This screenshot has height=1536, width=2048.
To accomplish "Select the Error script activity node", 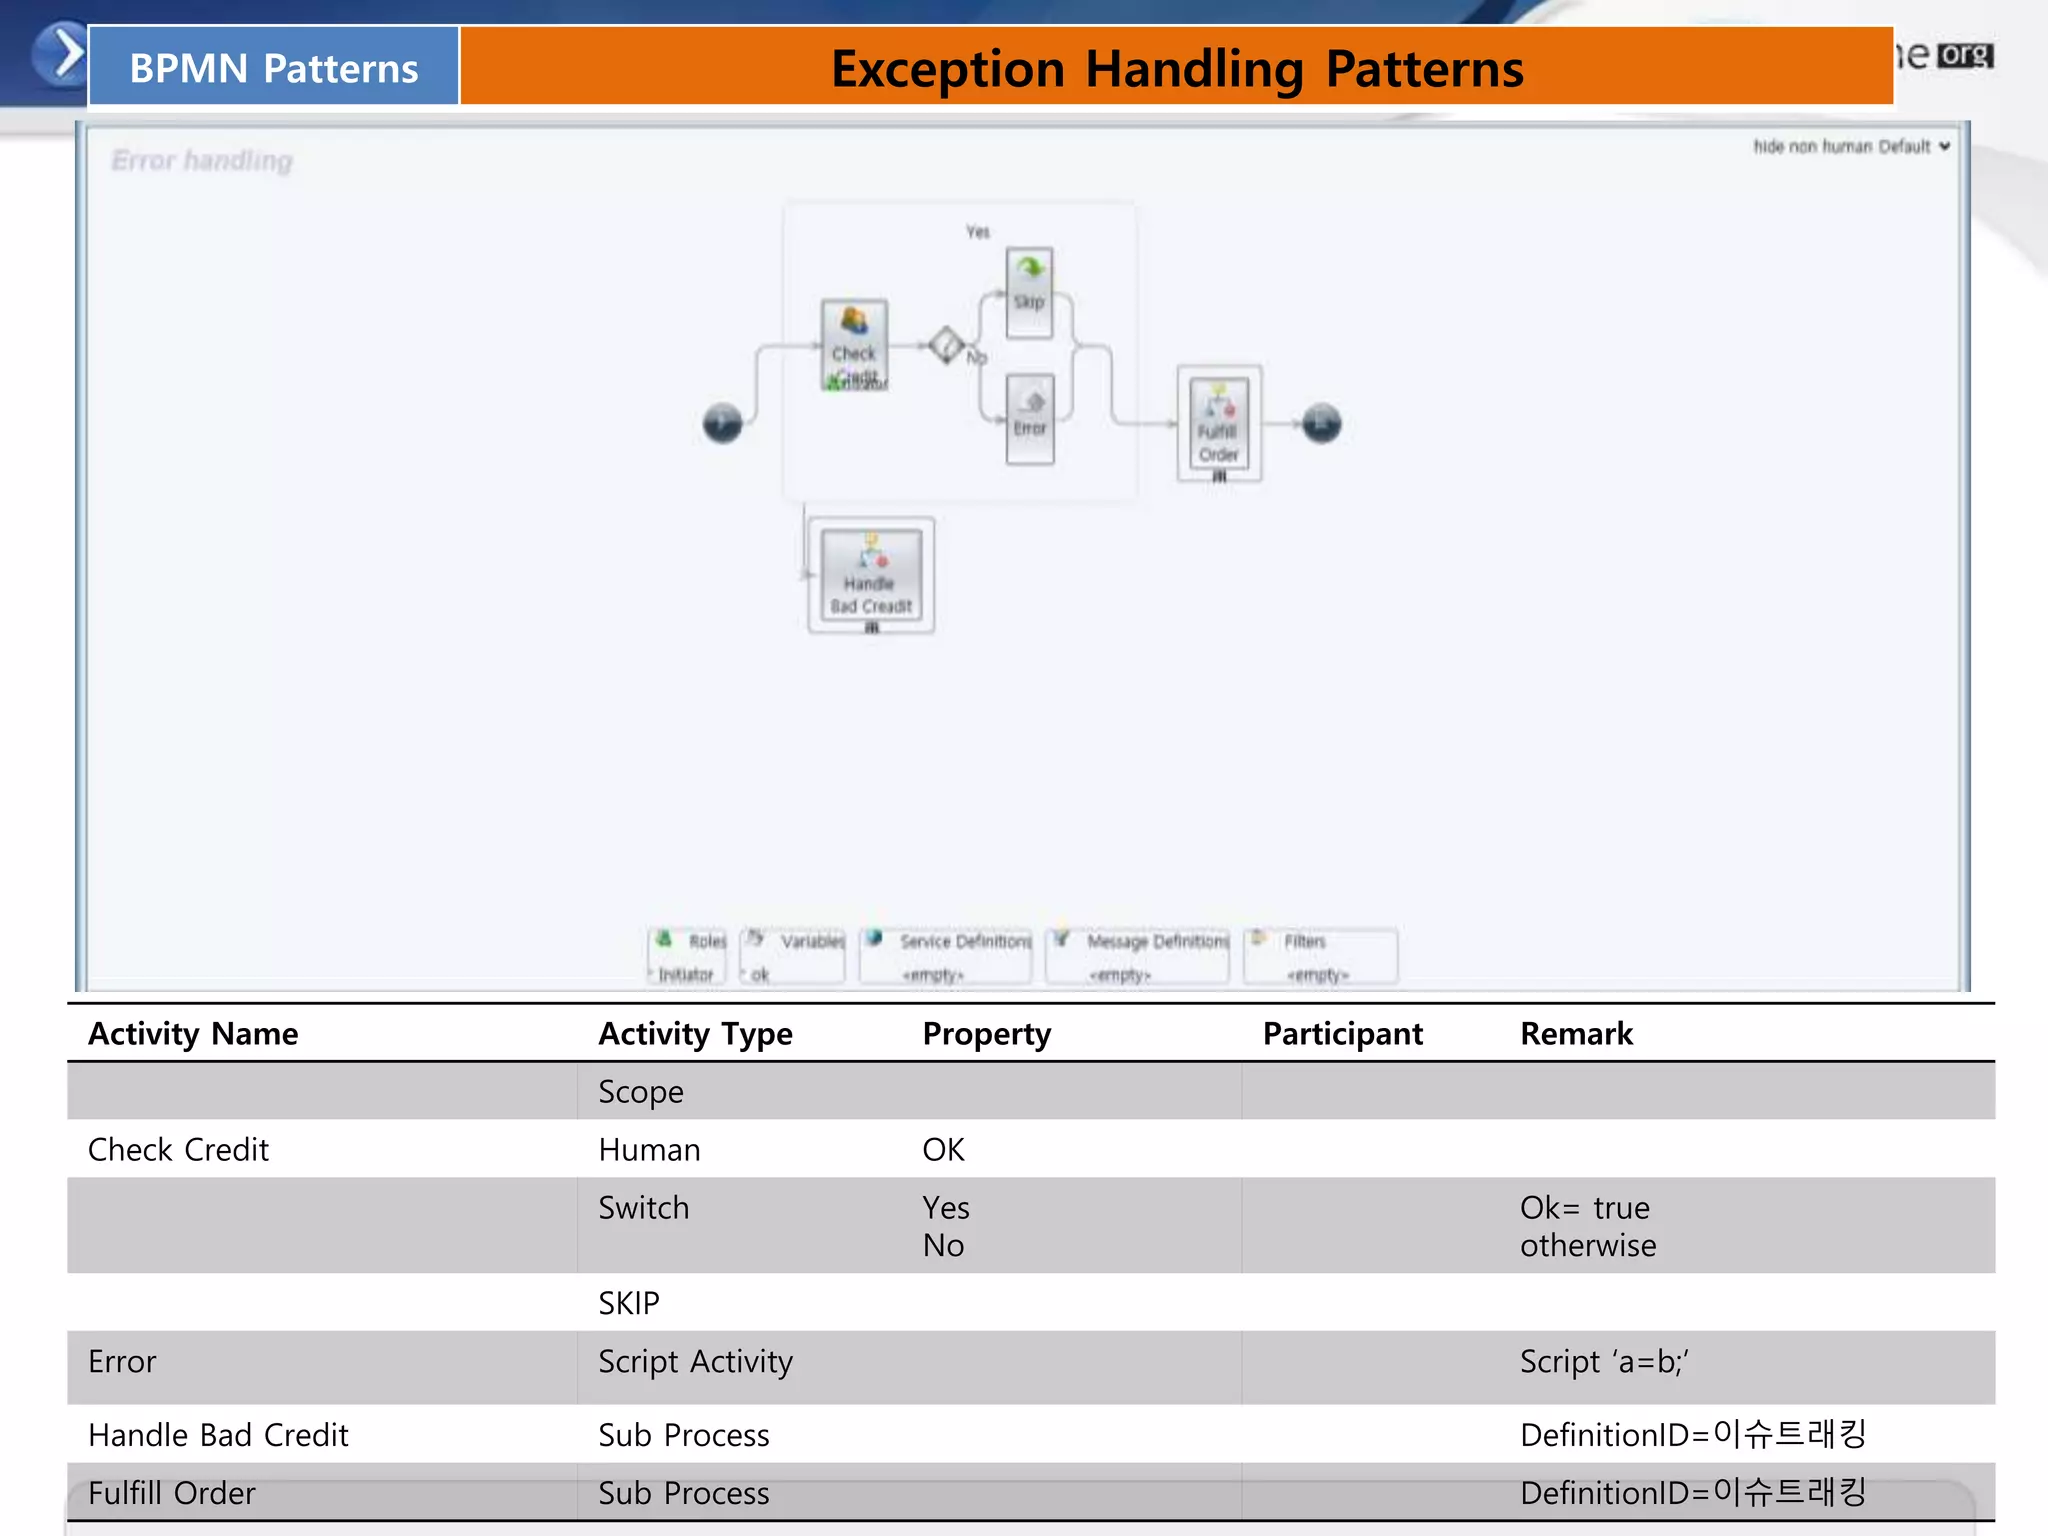I will click(1029, 419).
